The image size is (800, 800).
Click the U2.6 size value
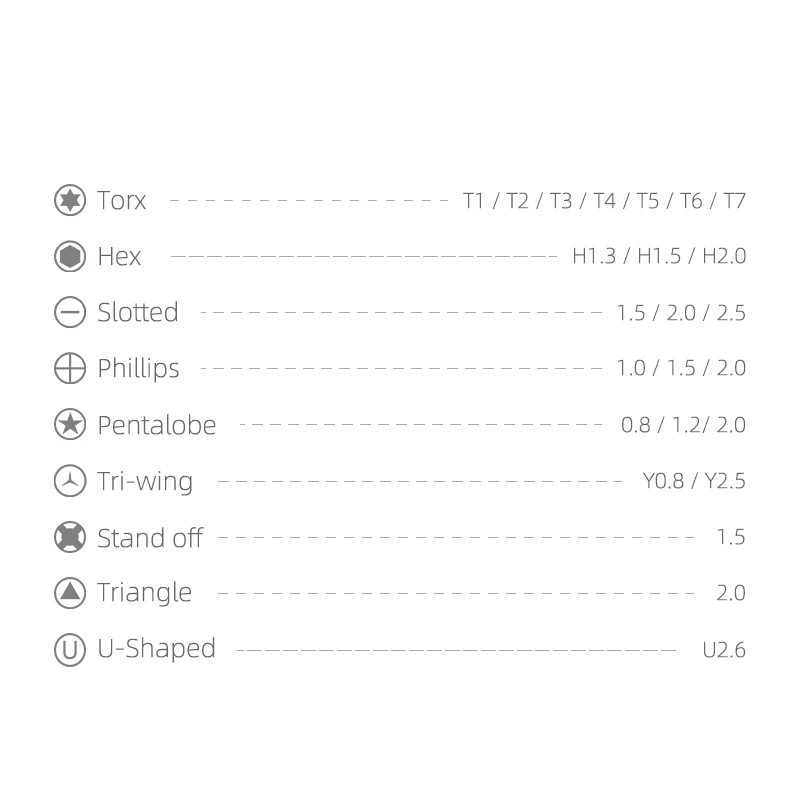[x=724, y=650]
